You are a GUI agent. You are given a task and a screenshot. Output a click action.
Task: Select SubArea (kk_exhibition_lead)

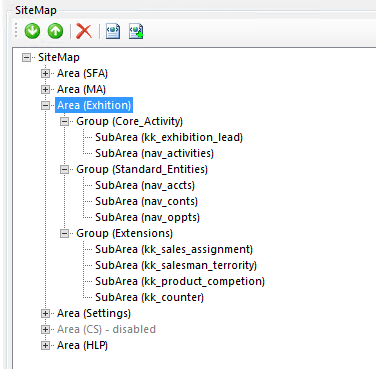coord(169,137)
